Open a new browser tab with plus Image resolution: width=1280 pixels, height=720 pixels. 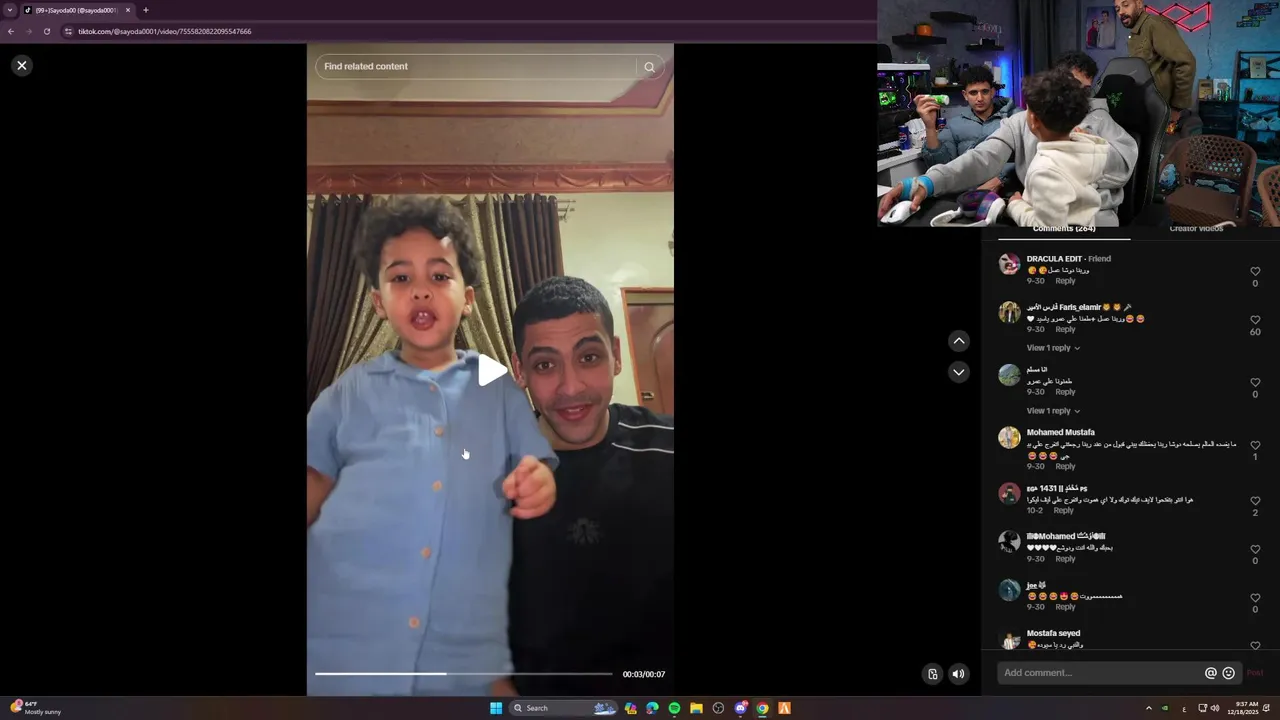point(146,10)
